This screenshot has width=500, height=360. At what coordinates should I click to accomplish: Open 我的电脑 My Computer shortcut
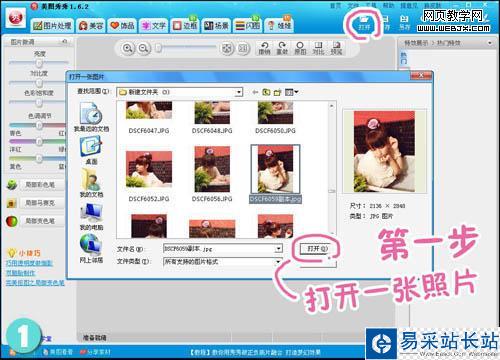(91, 216)
